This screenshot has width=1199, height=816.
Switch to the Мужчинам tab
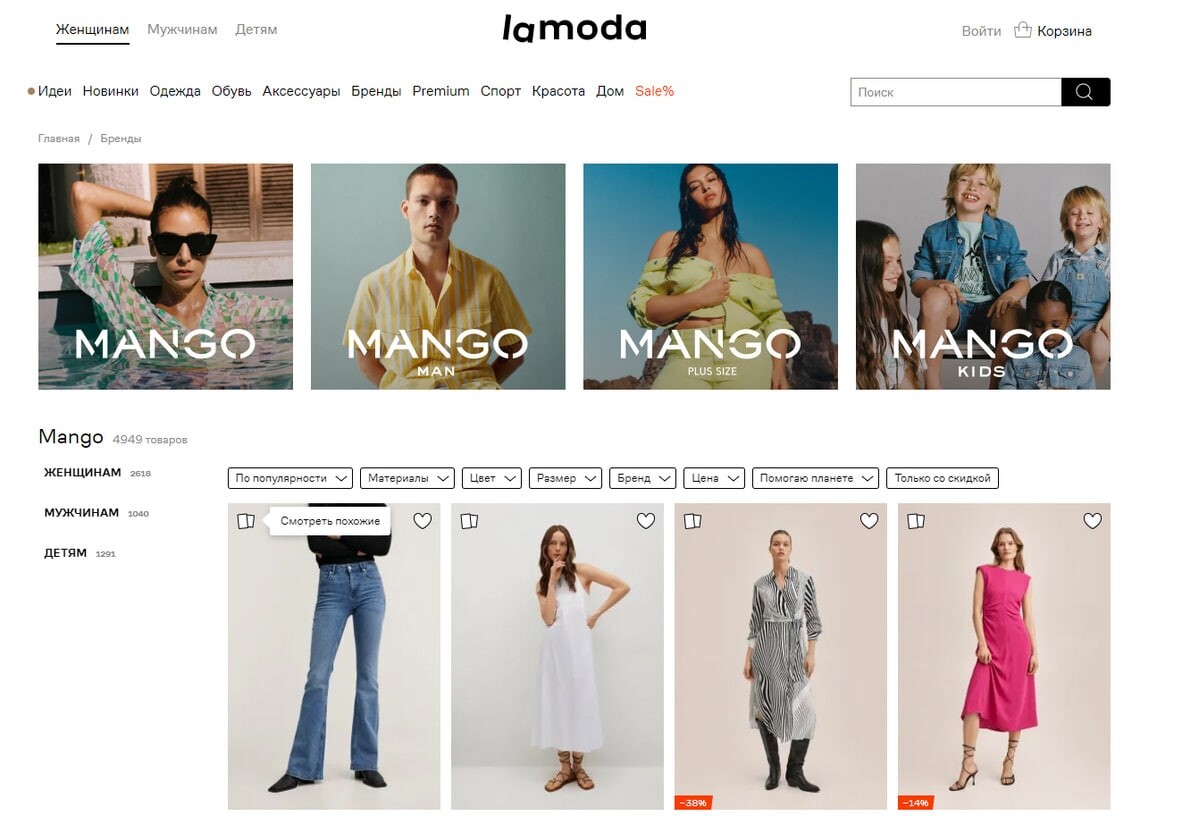tap(182, 29)
